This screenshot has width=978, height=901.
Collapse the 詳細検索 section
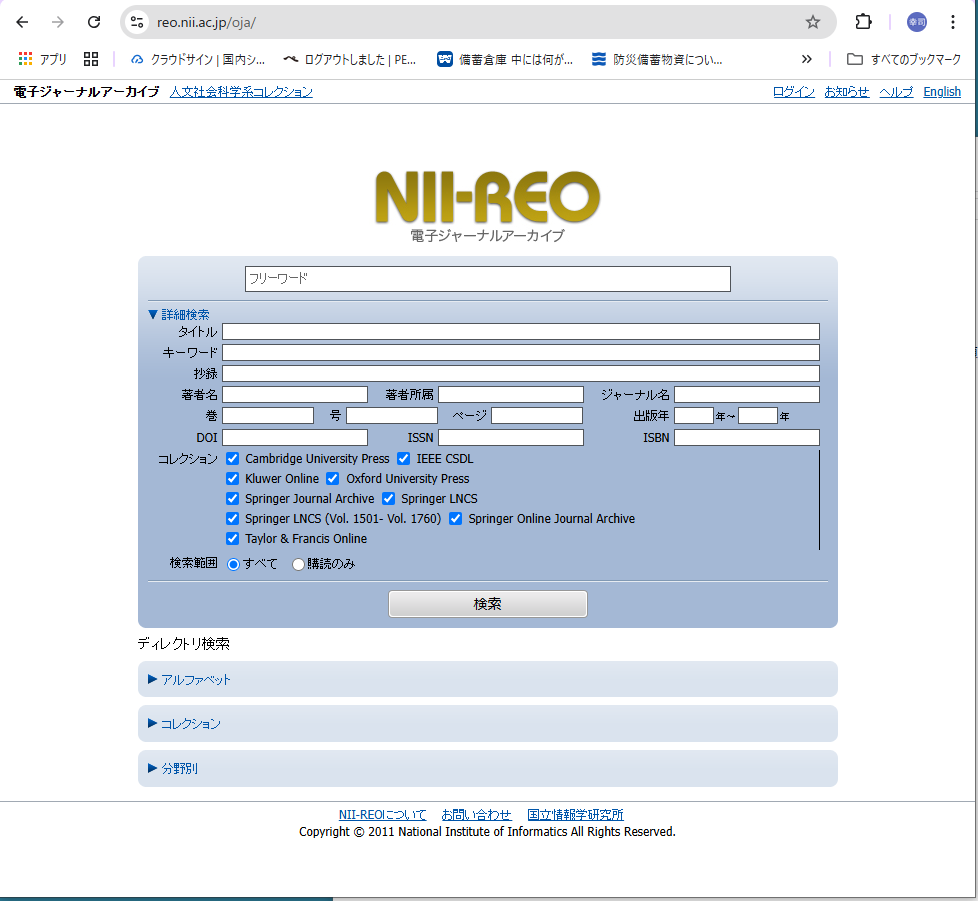179,314
